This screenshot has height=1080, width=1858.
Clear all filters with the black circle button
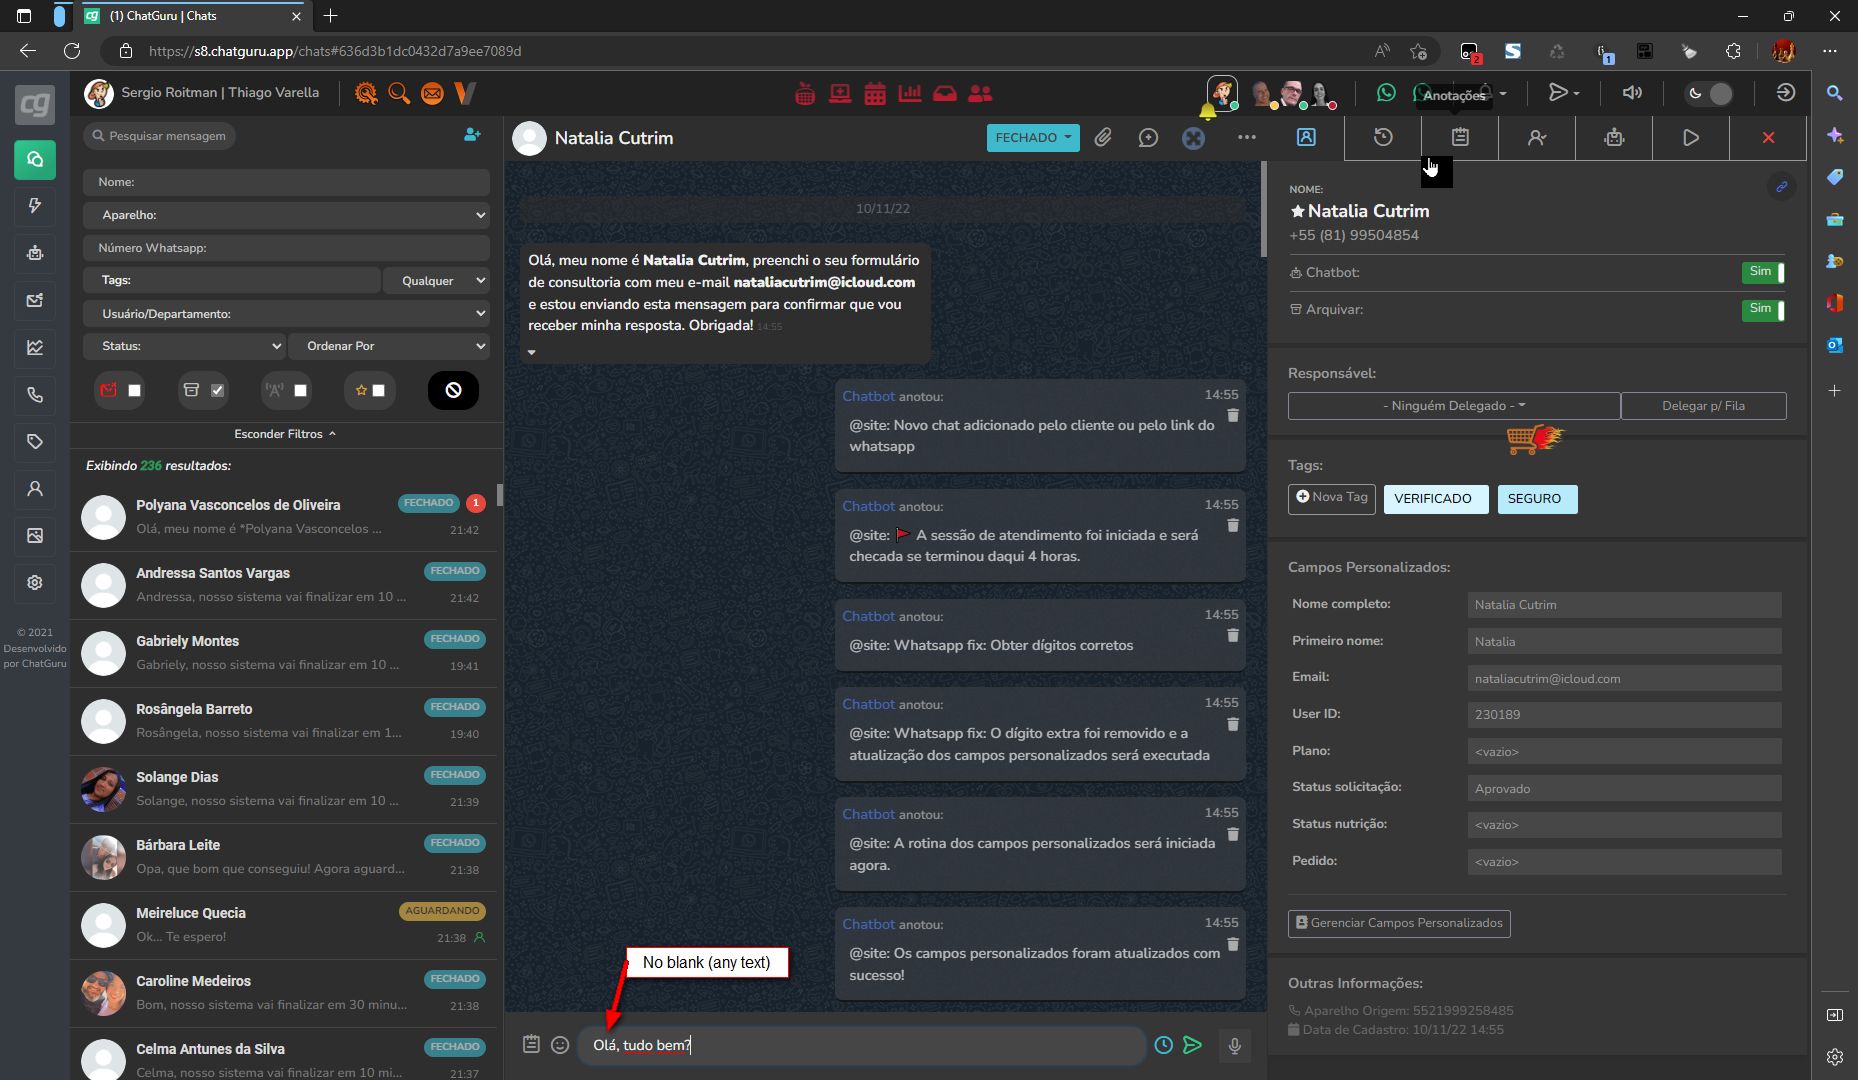pyautogui.click(x=453, y=390)
